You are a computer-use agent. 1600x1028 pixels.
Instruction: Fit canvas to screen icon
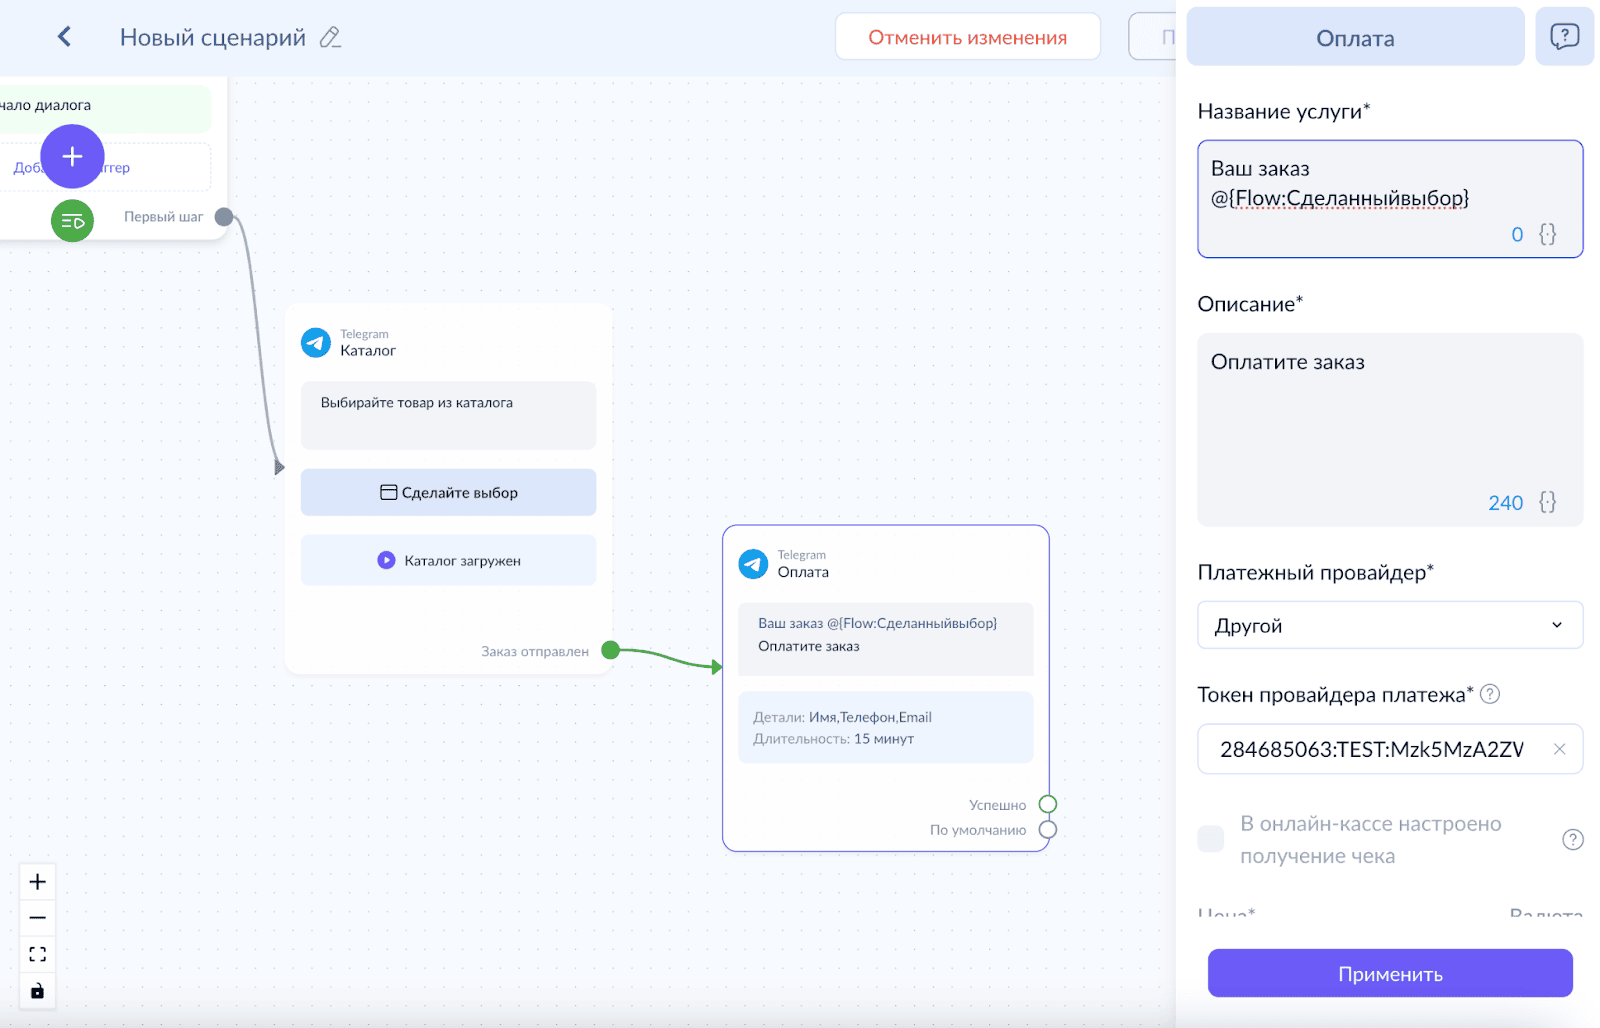point(37,954)
